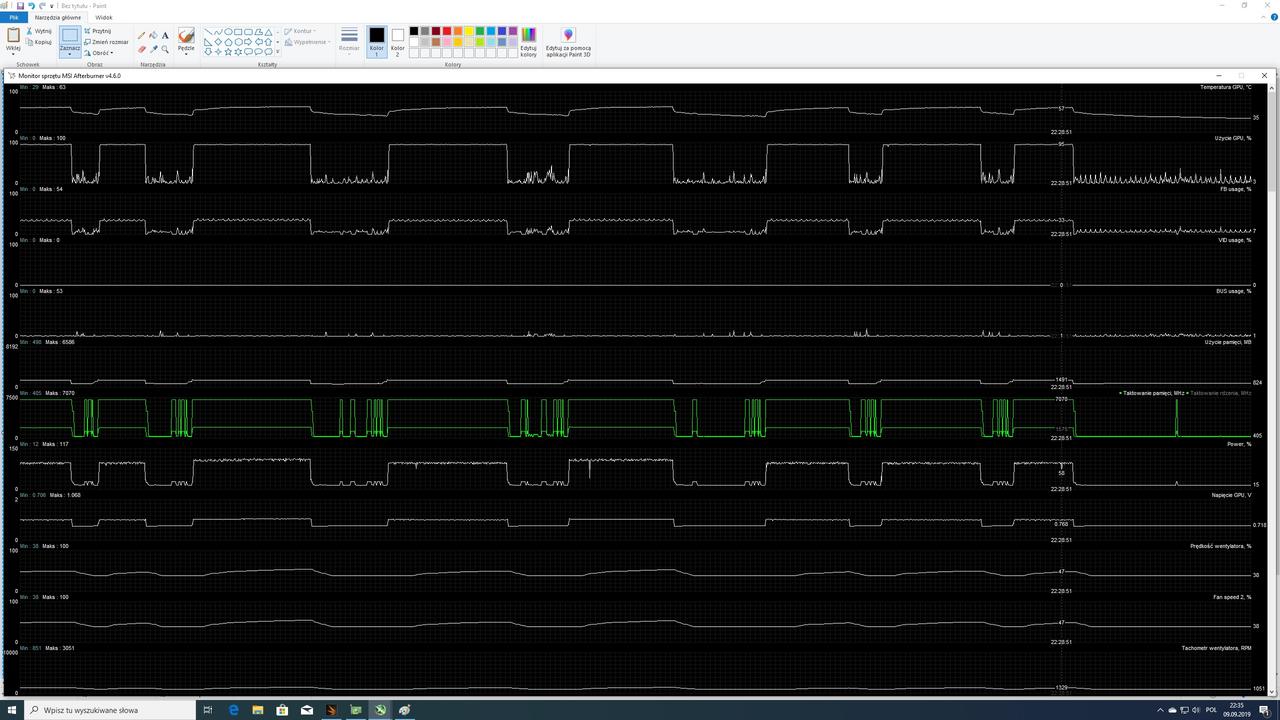Select Kolor 2 background color
The image size is (1280, 720).
398,42
